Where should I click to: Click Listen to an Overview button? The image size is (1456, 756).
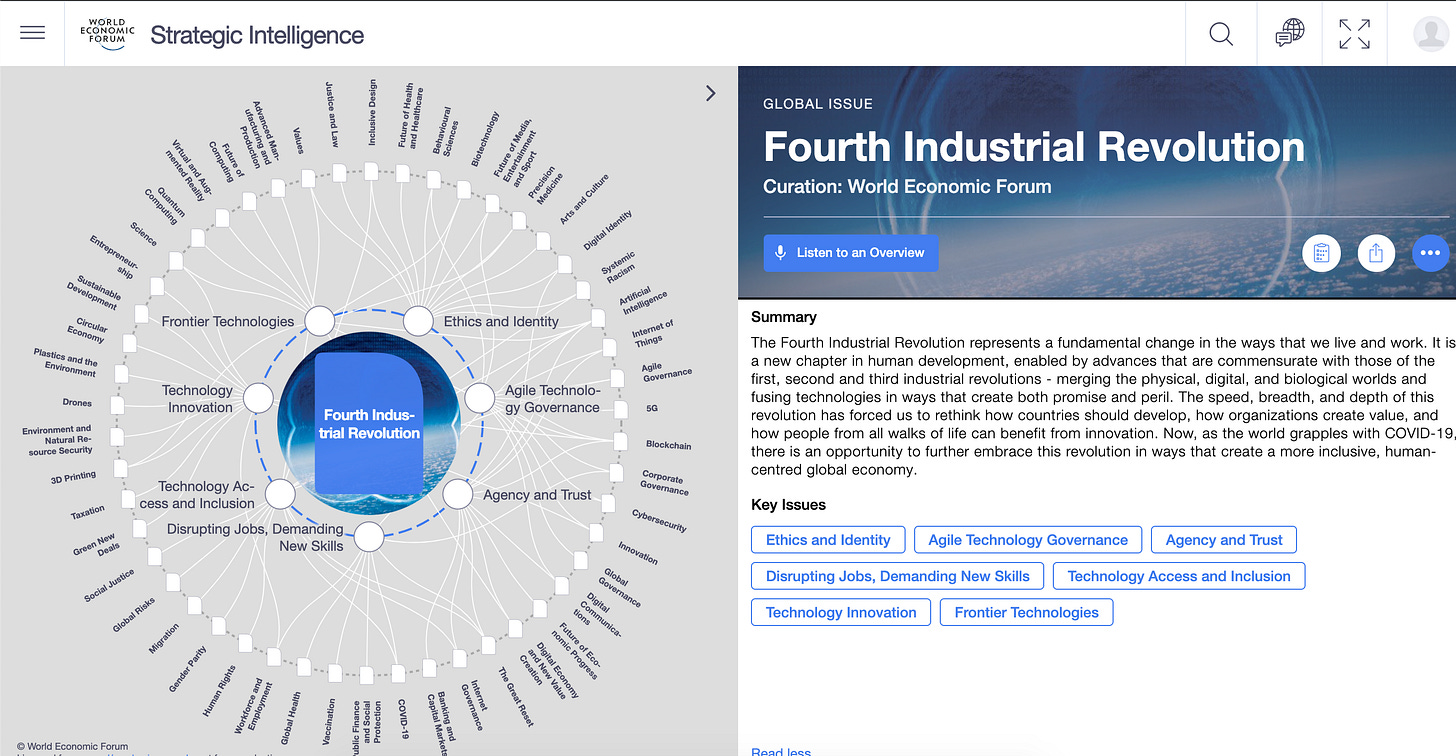point(851,253)
